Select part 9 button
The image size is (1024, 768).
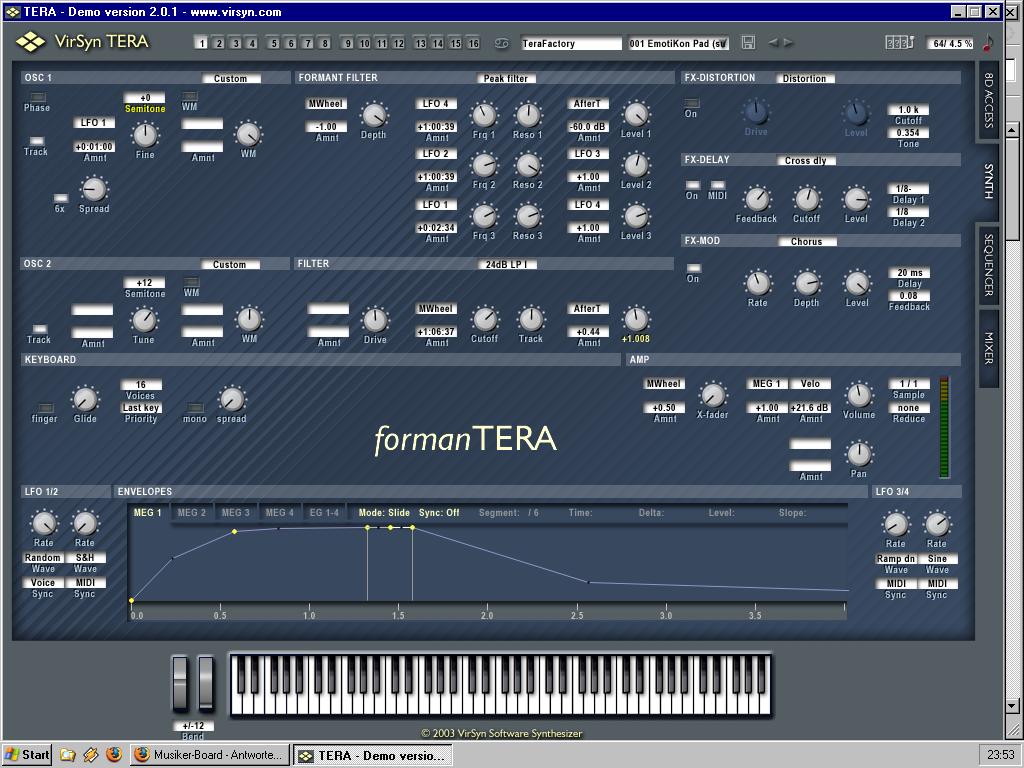click(347, 43)
